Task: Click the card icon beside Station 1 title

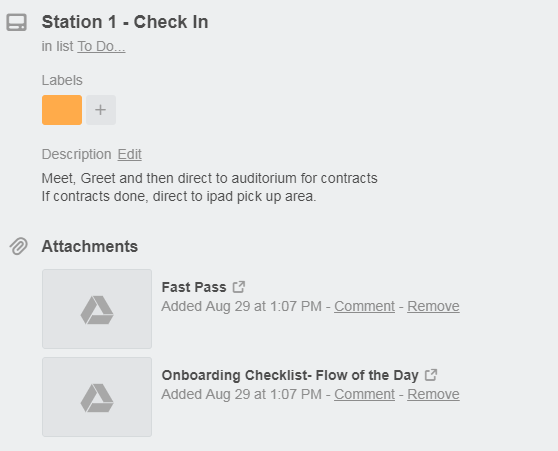Action: click(x=16, y=22)
